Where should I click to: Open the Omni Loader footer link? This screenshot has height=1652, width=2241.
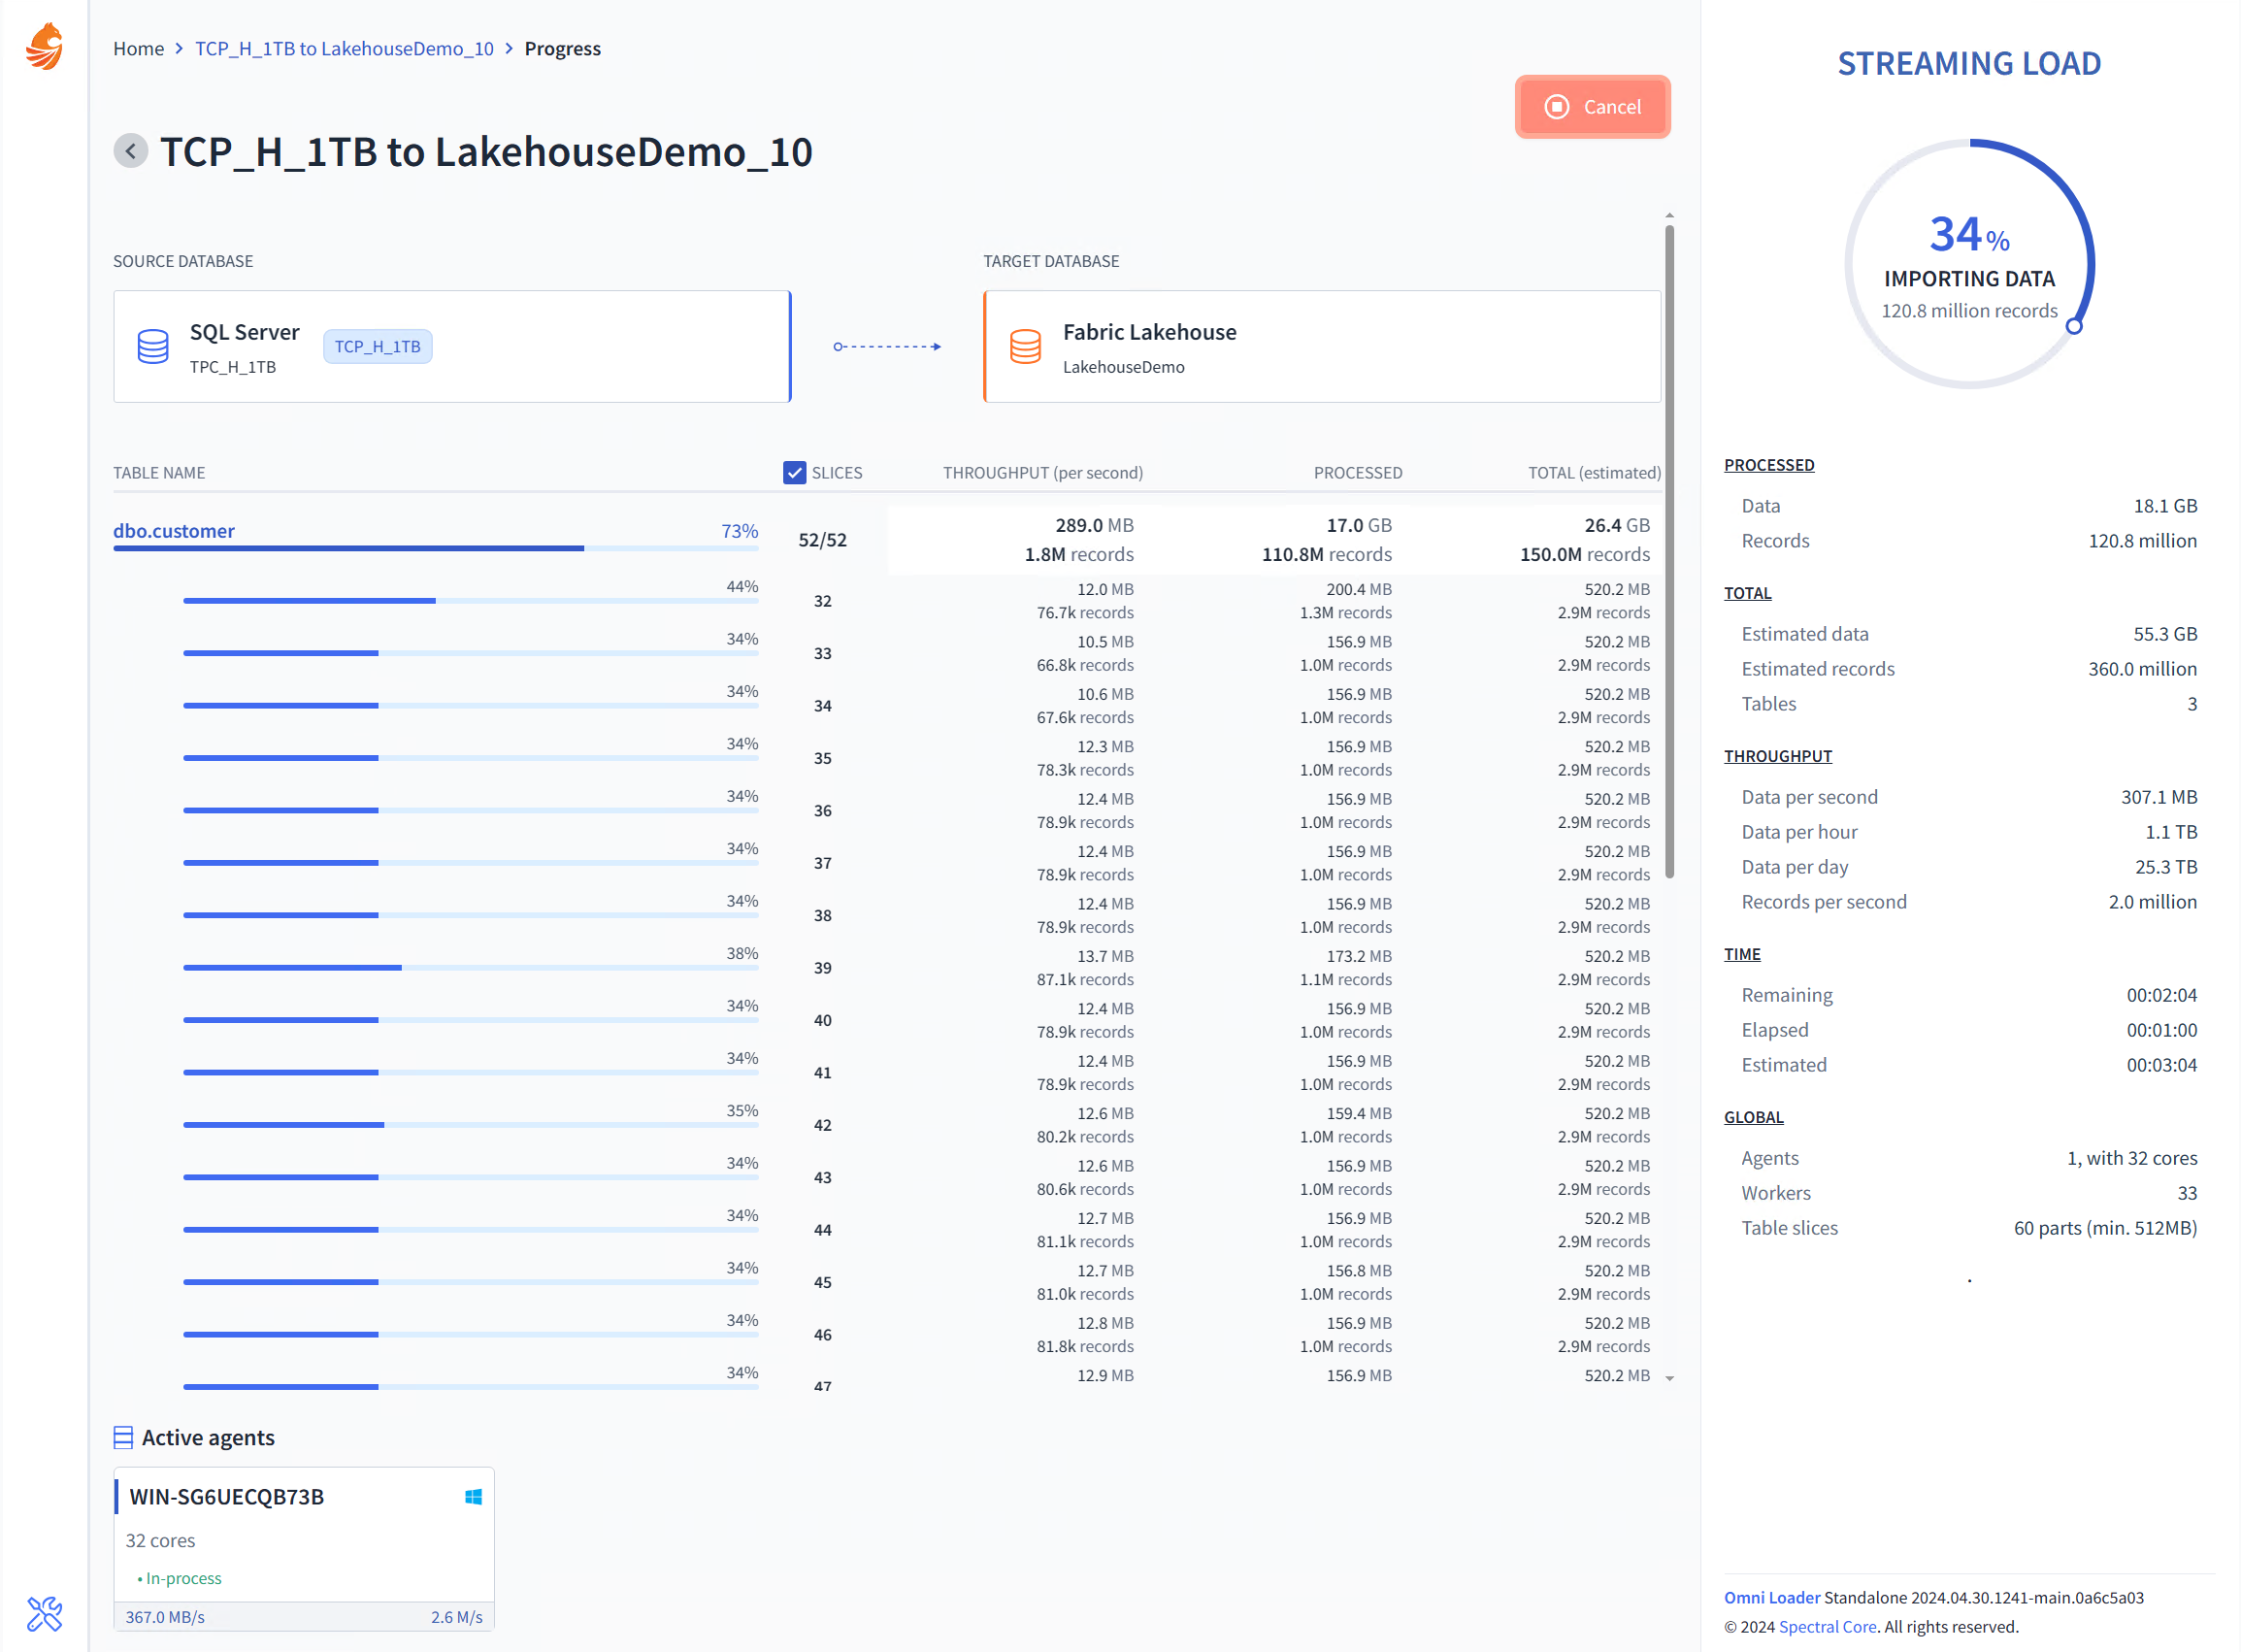(1771, 1597)
